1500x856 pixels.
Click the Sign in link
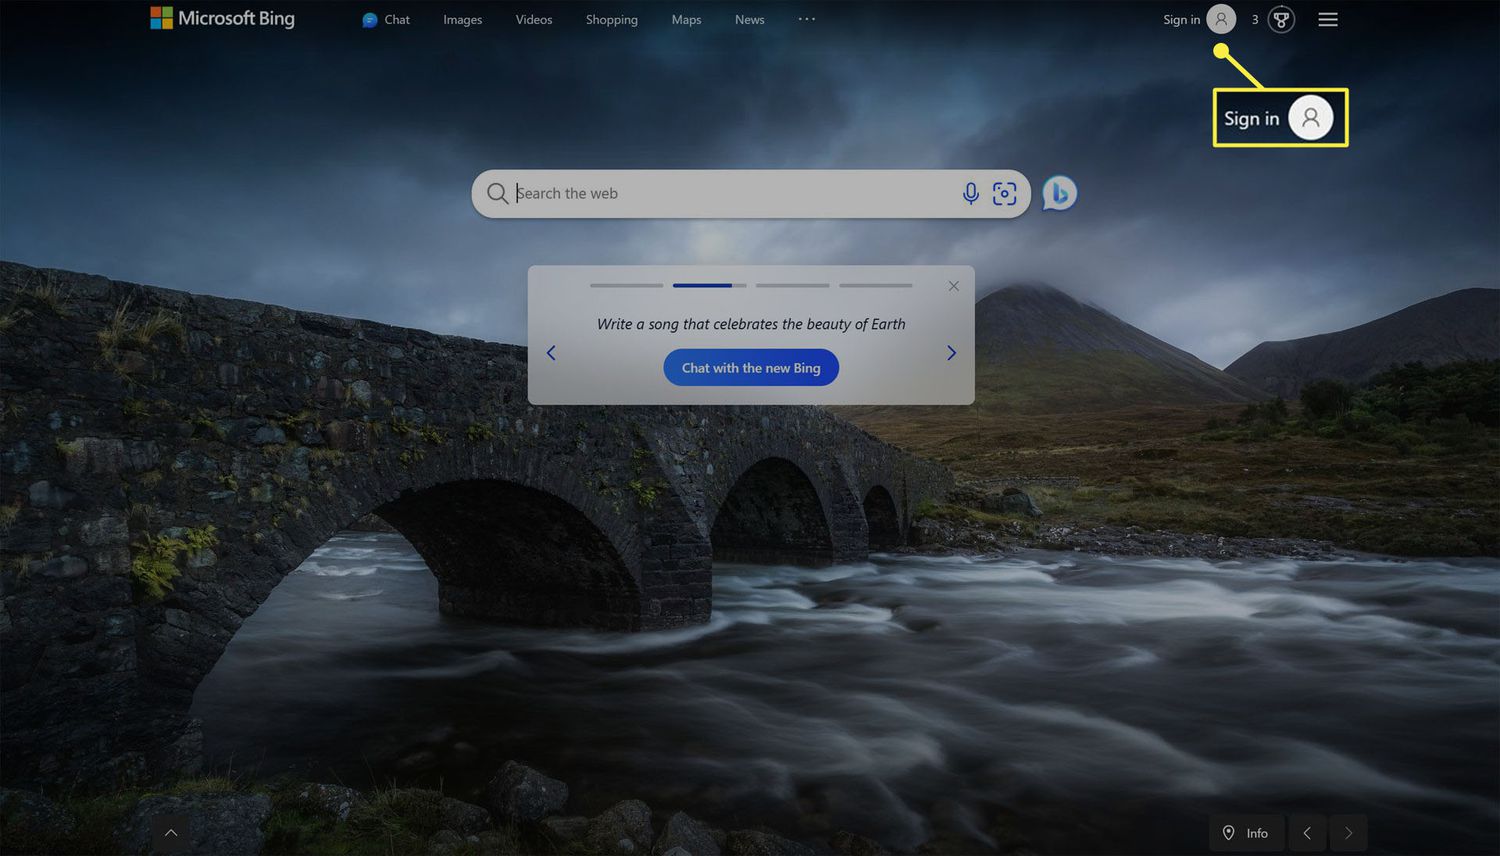[x=1181, y=20]
